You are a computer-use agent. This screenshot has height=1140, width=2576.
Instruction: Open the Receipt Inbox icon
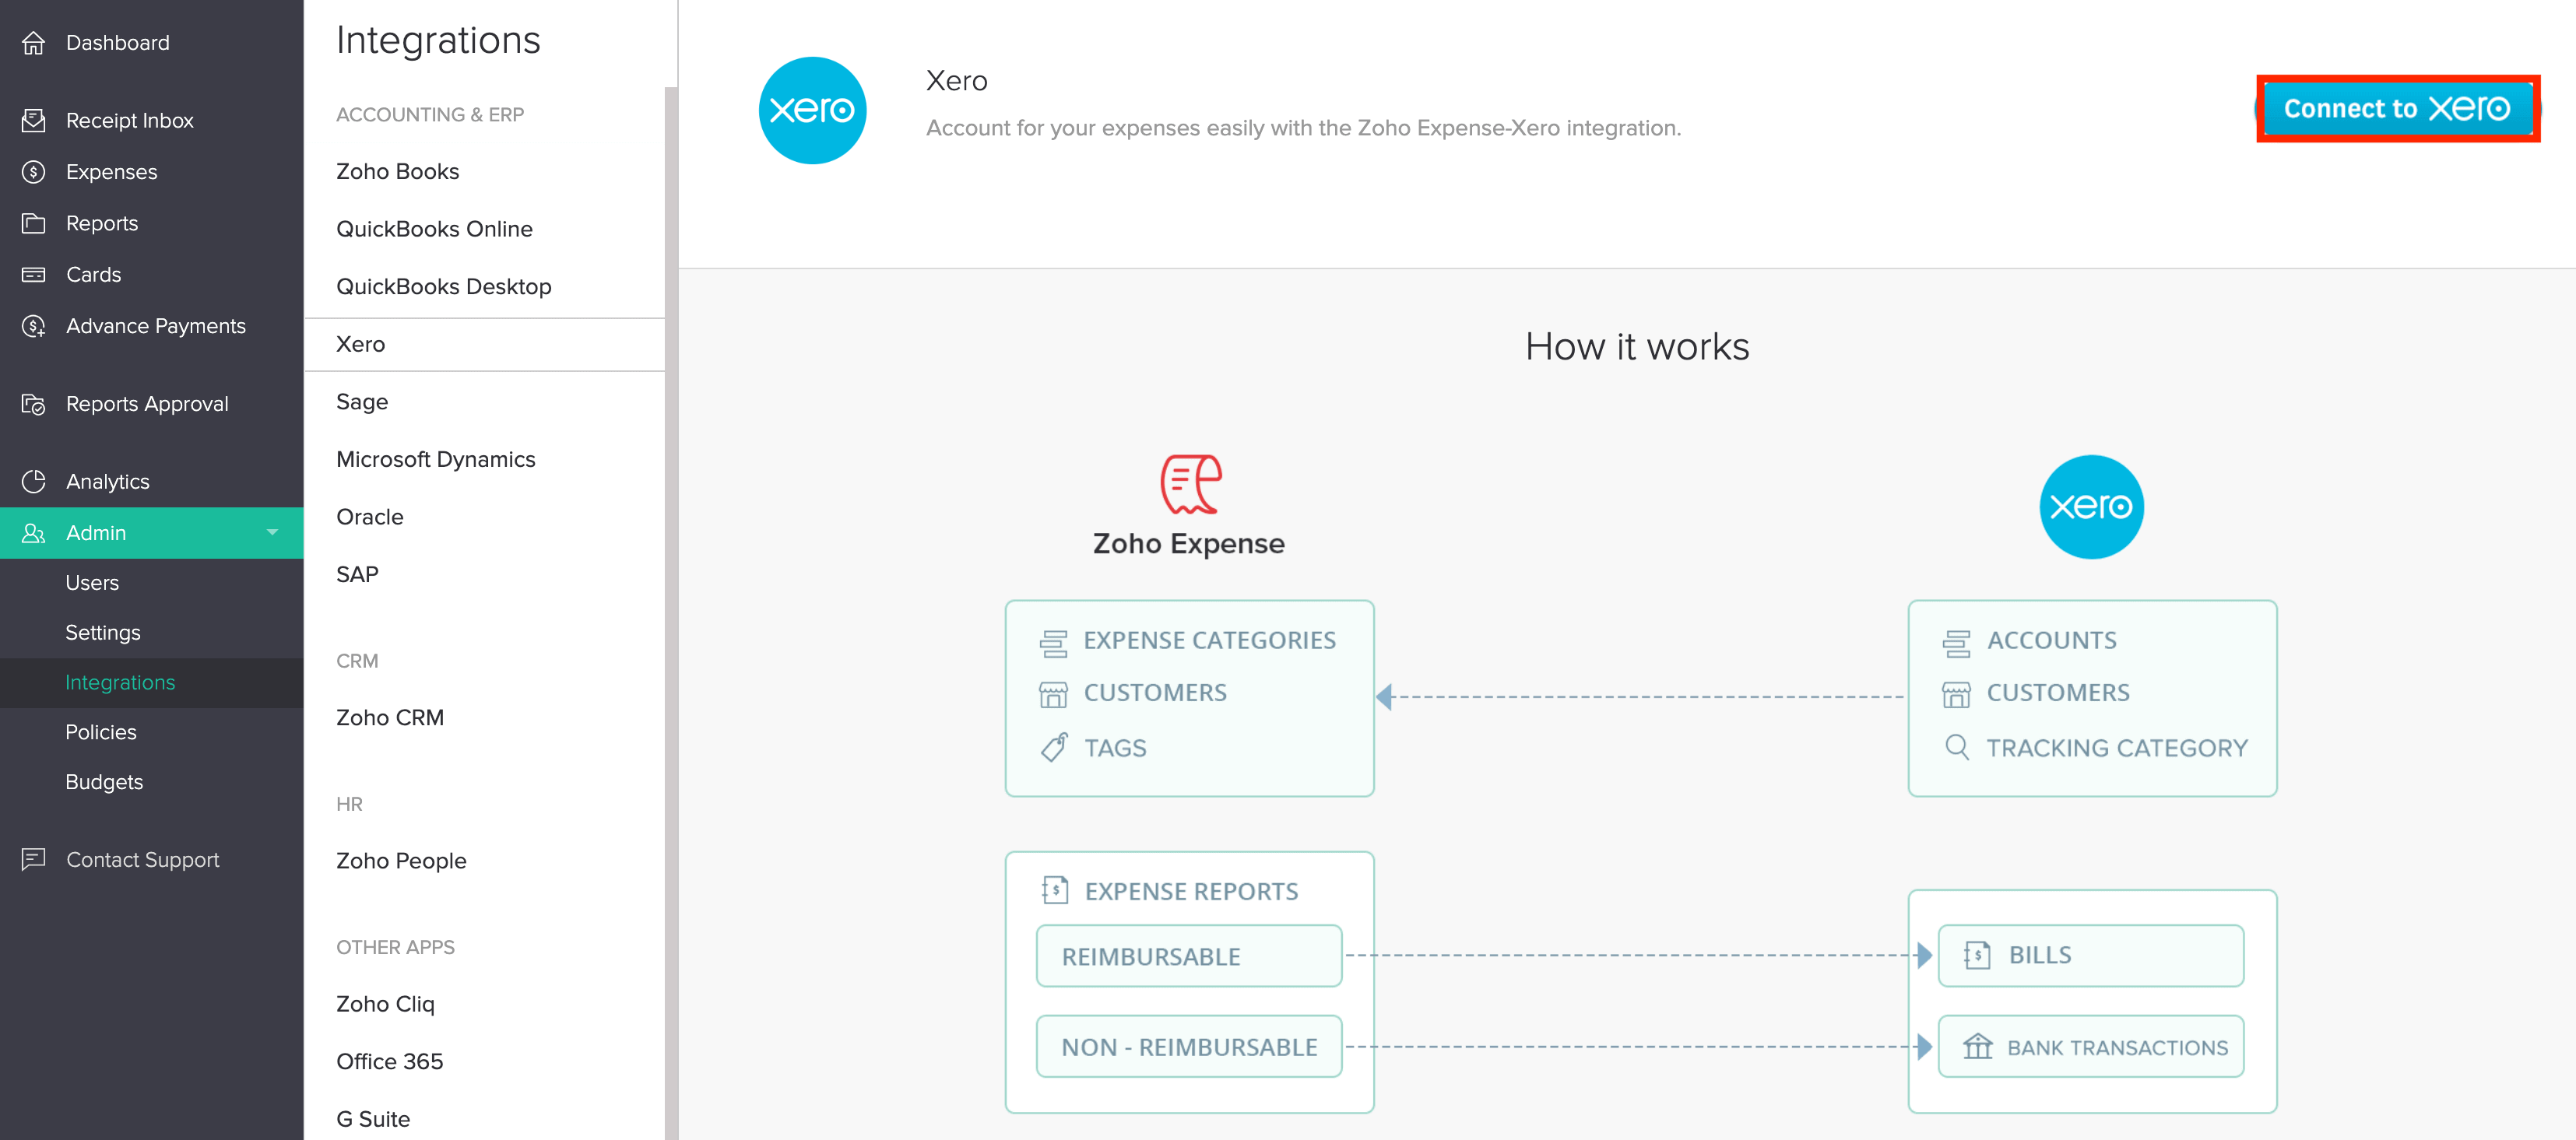click(34, 120)
